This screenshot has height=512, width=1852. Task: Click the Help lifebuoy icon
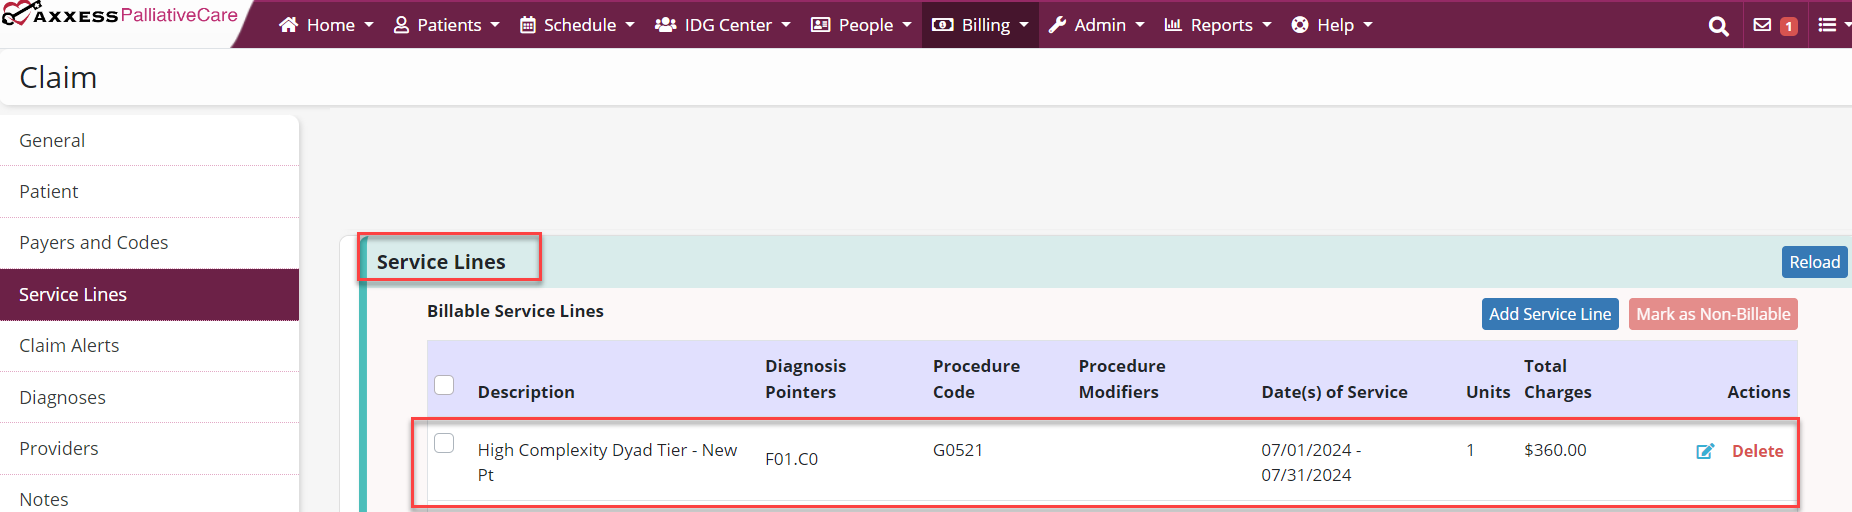[x=1300, y=25]
